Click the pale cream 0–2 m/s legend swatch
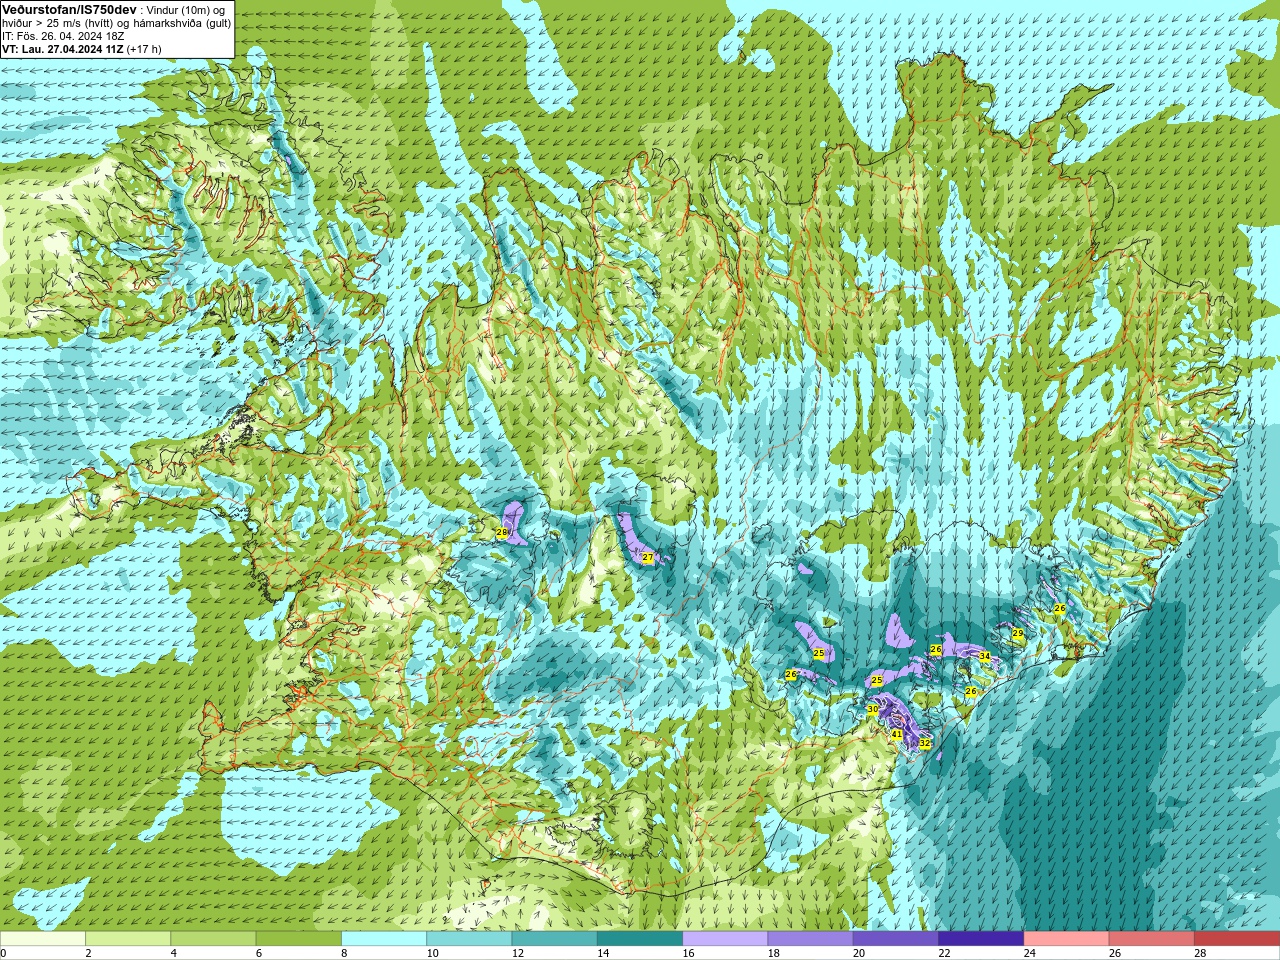 click(x=43, y=939)
